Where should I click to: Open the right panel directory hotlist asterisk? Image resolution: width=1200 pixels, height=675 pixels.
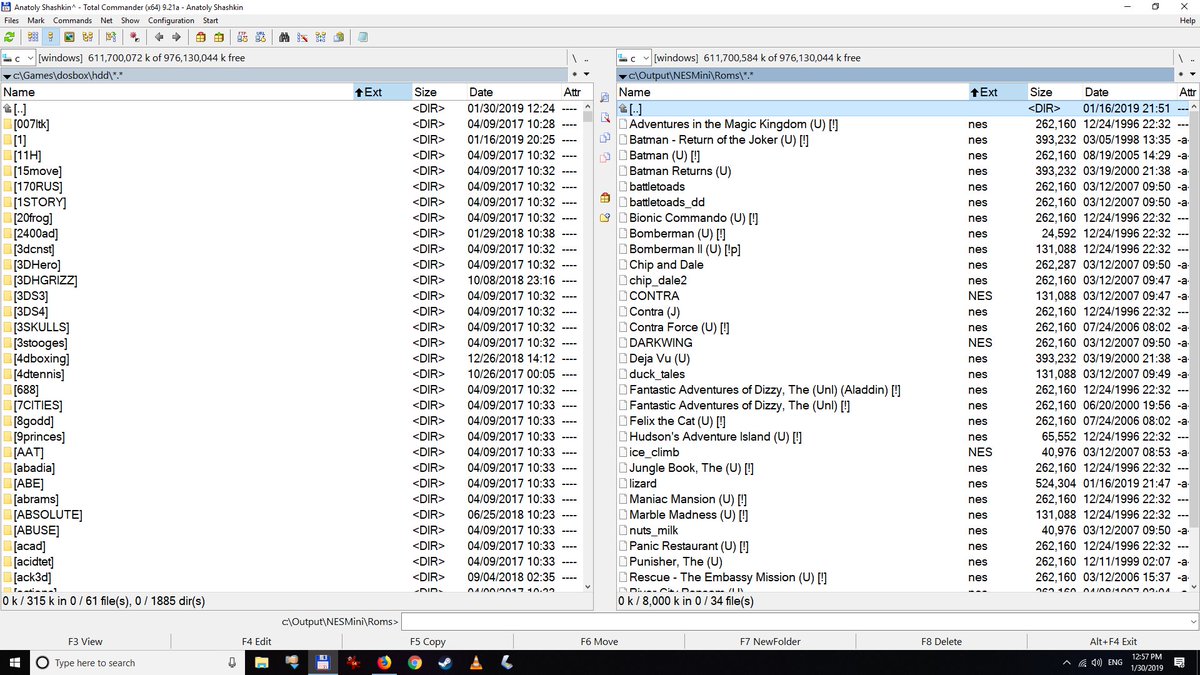(1182, 75)
